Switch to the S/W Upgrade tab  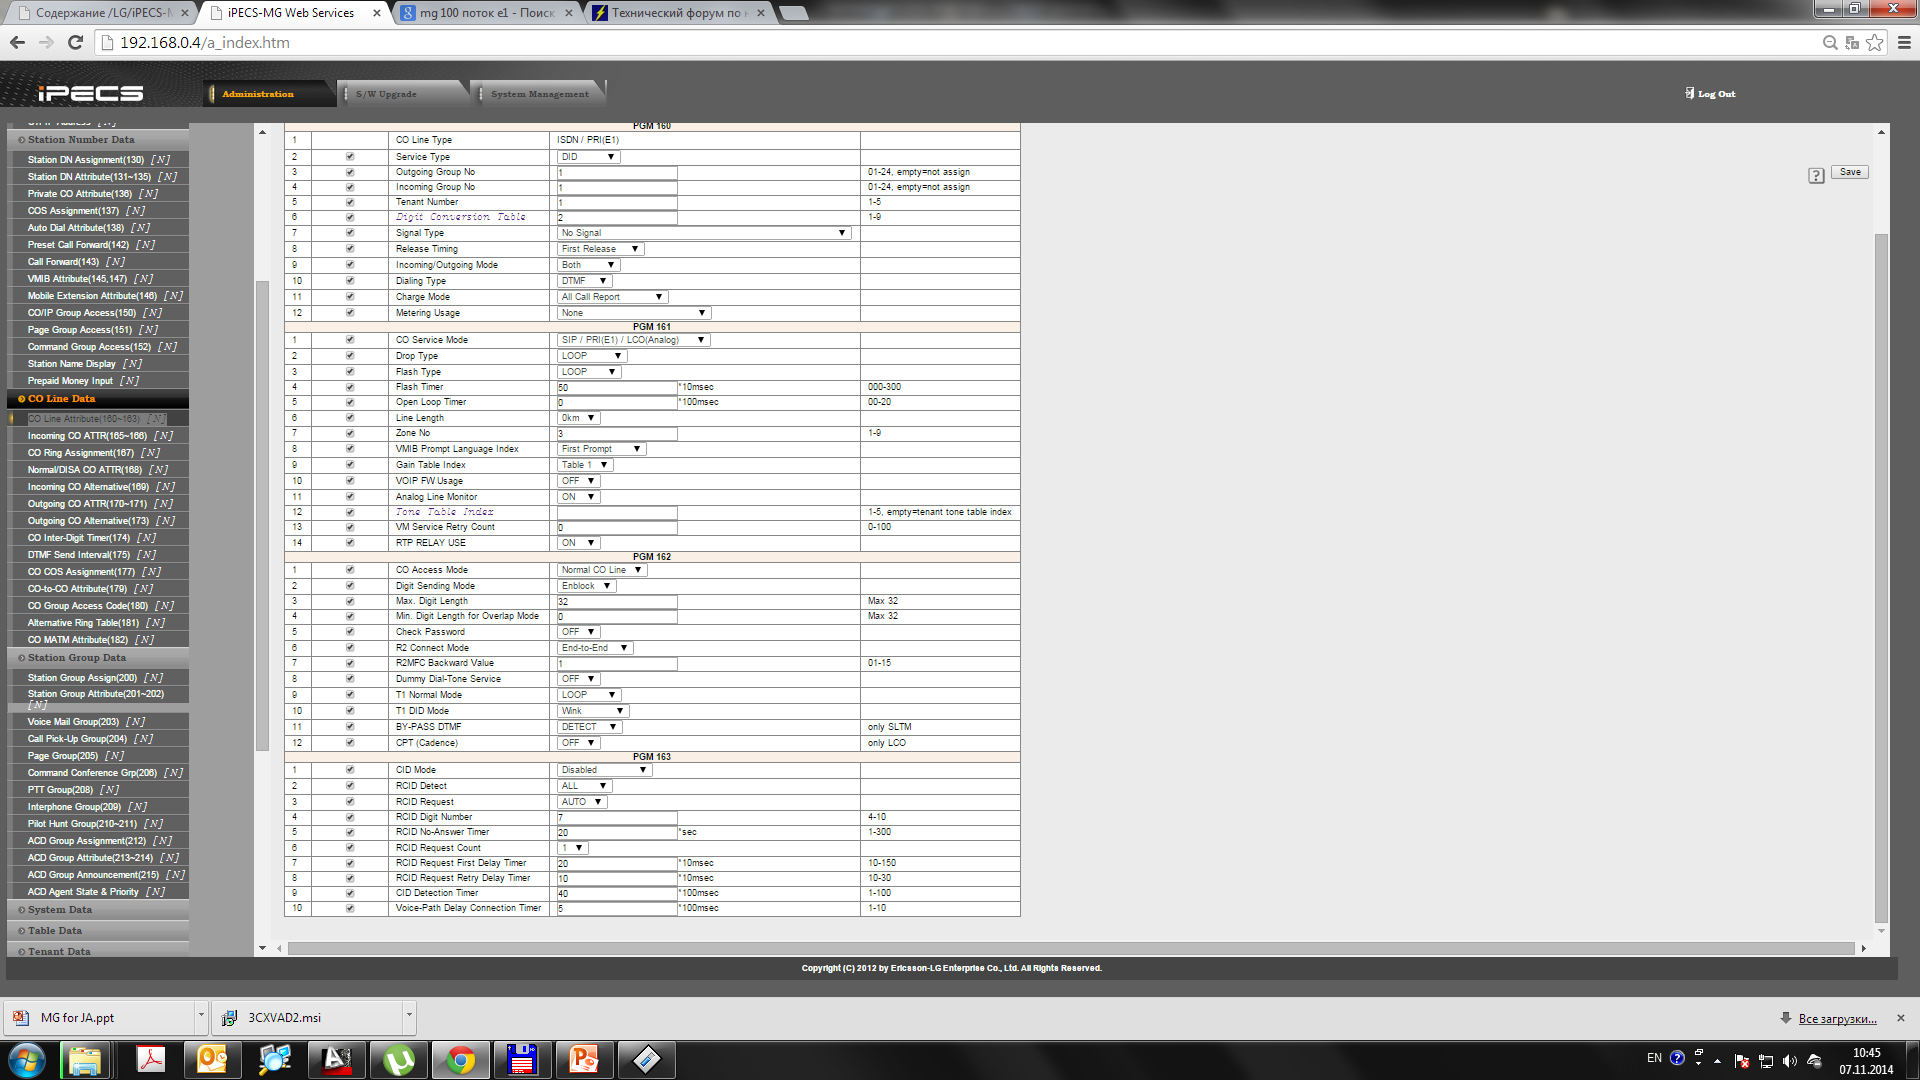coord(386,94)
